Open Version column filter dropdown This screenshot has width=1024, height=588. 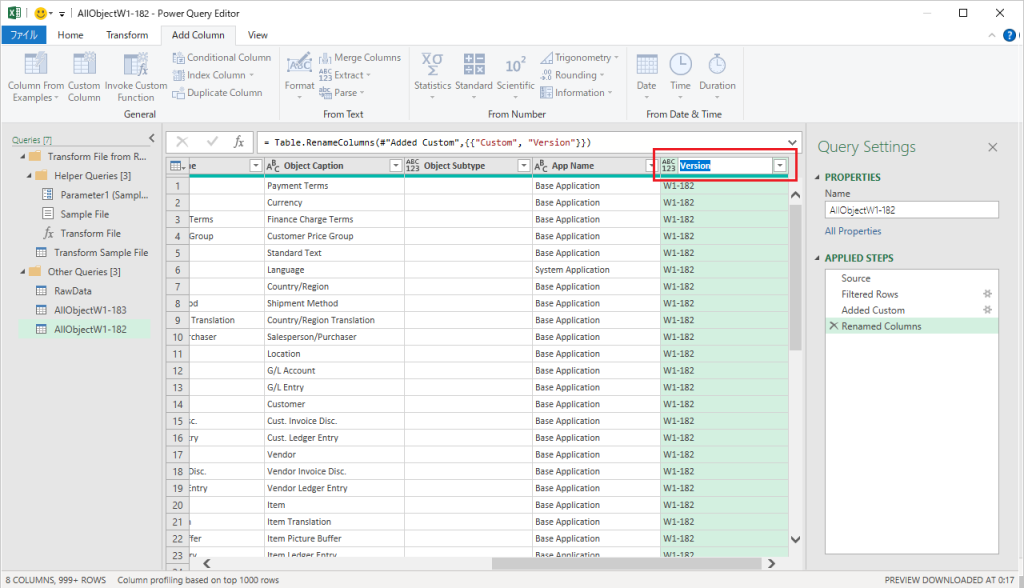pos(780,166)
